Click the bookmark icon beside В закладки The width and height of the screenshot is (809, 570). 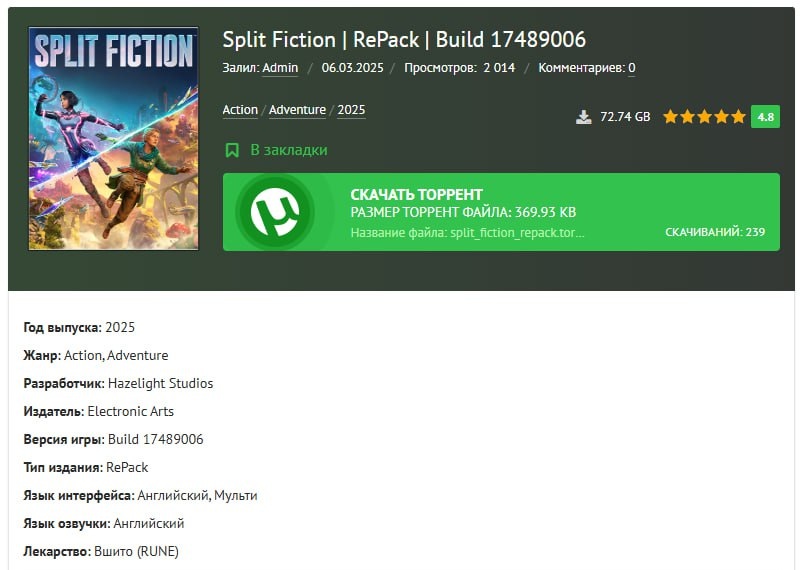[232, 150]
